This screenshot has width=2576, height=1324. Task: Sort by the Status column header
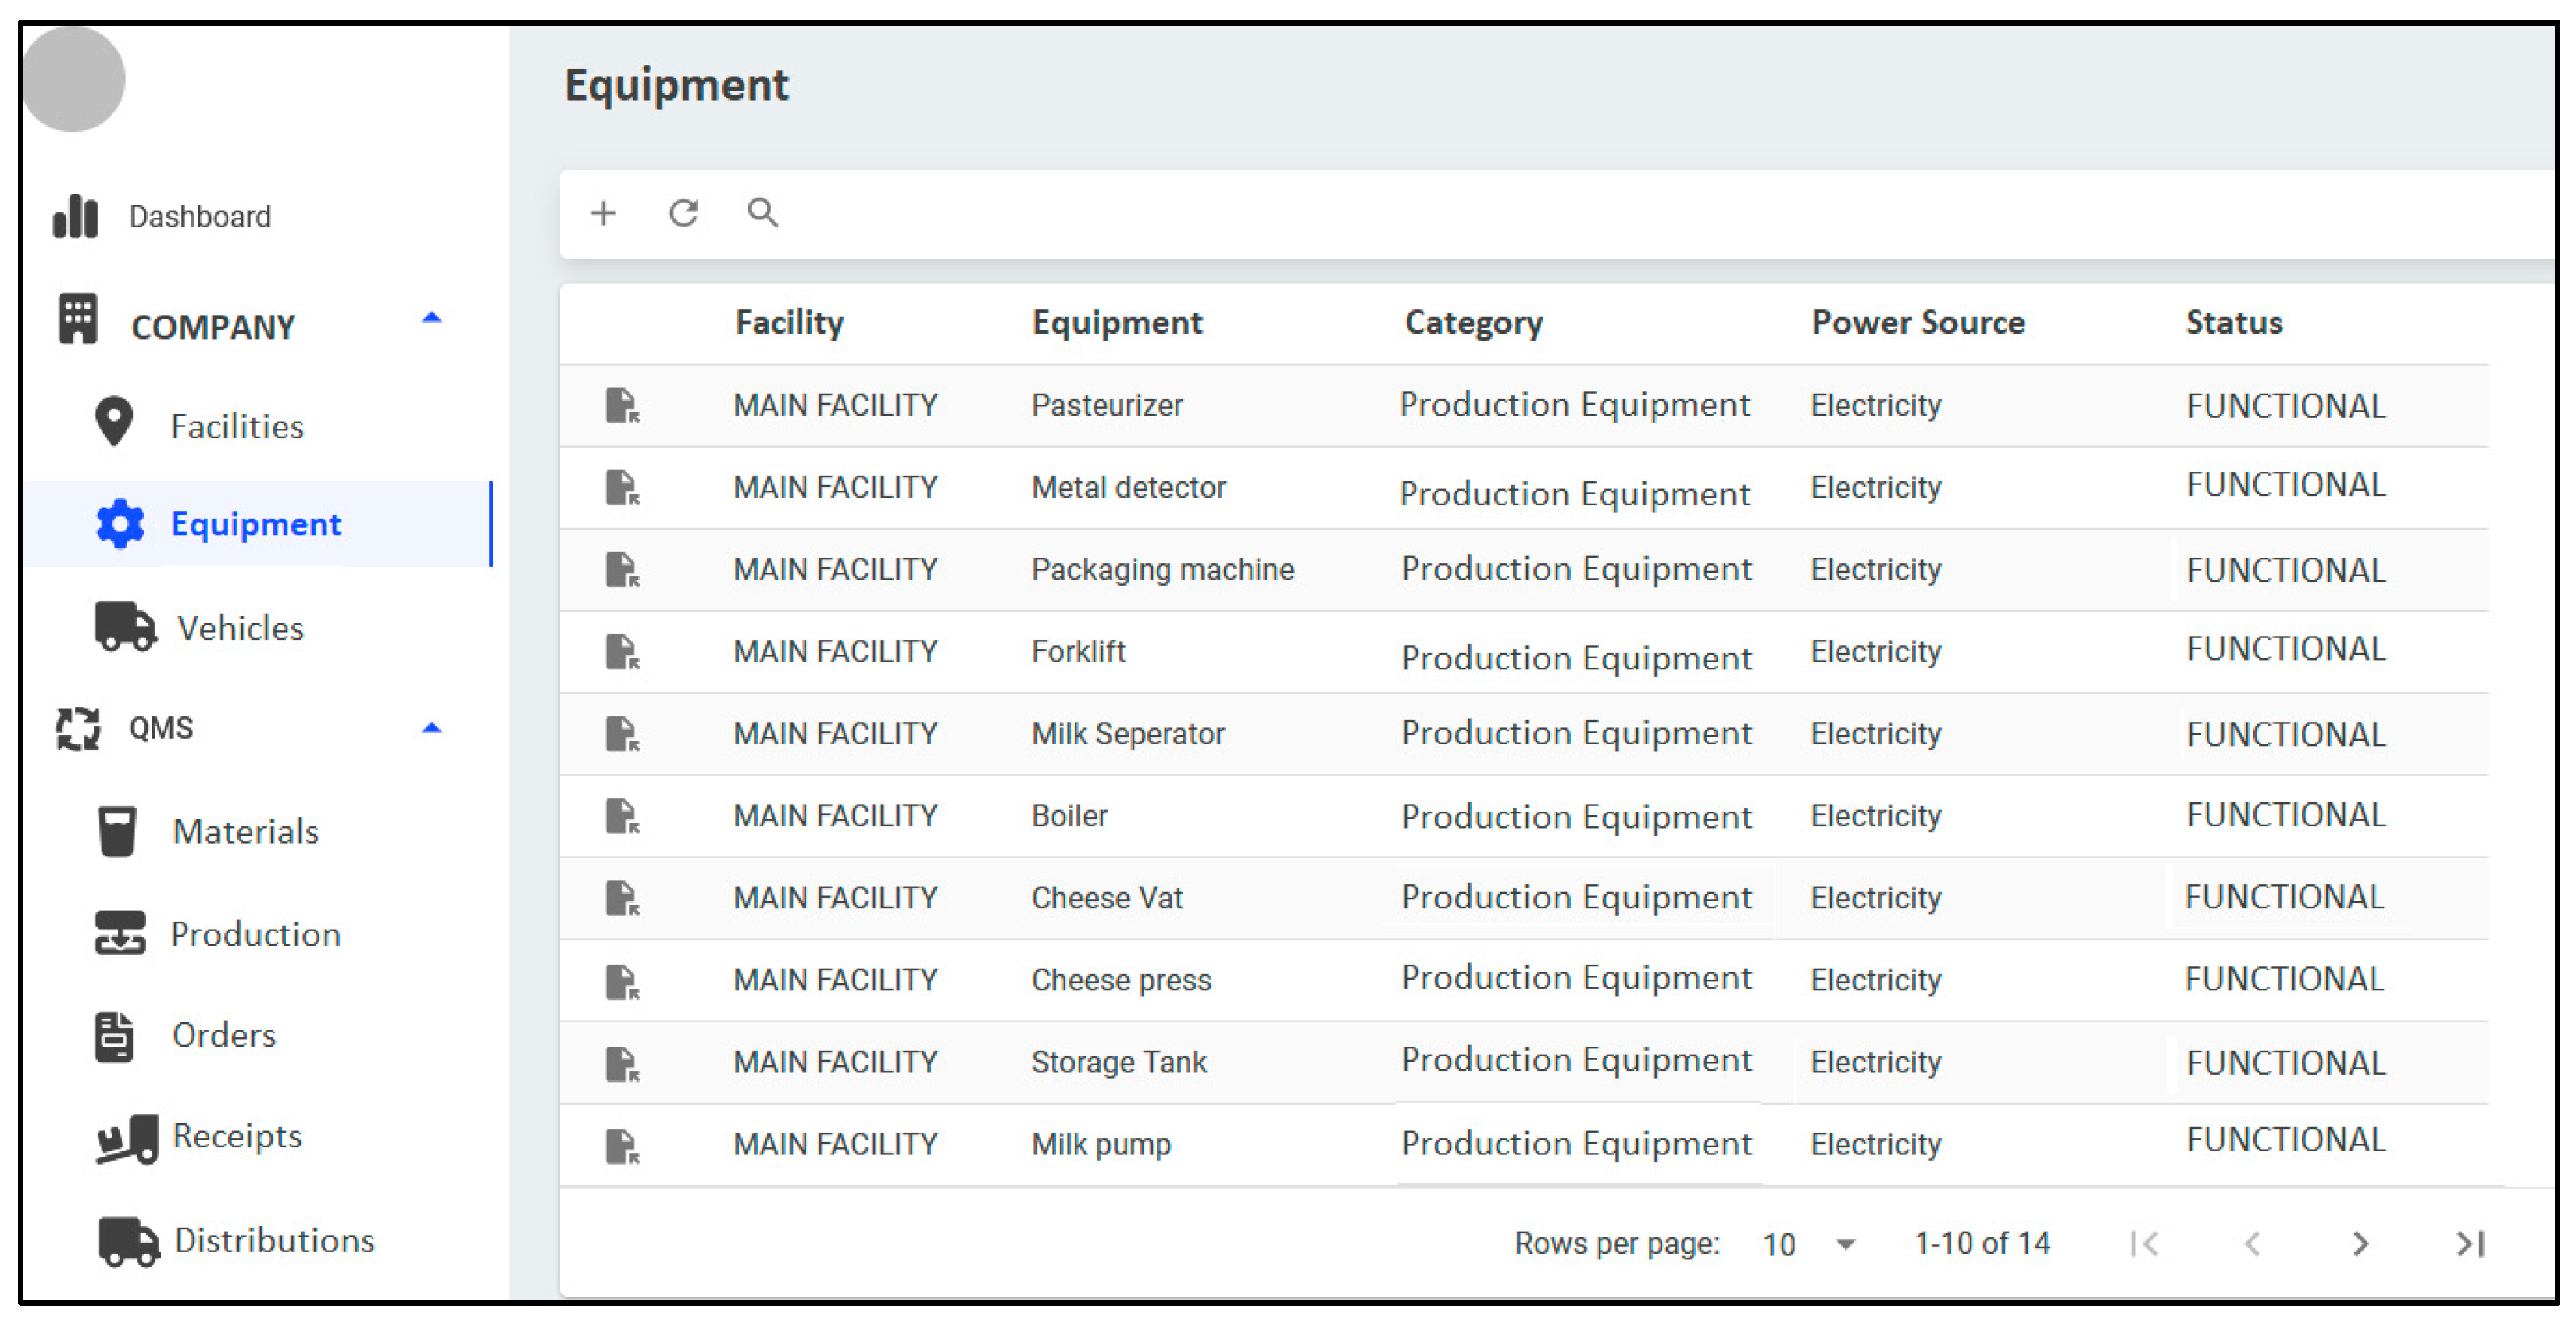click(x=2233, y=323)
